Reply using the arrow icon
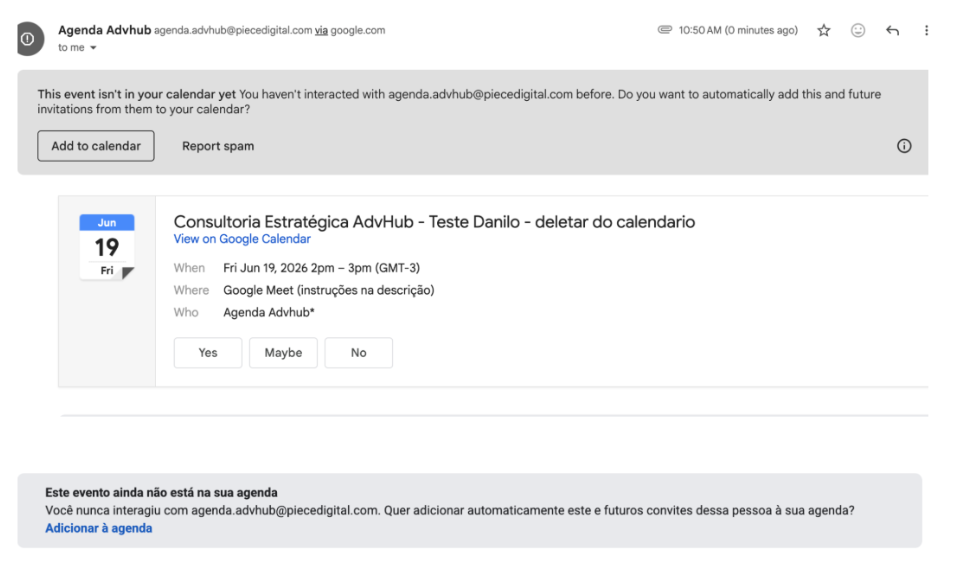The width and height of the screenshot is (960, 562). 892,31
